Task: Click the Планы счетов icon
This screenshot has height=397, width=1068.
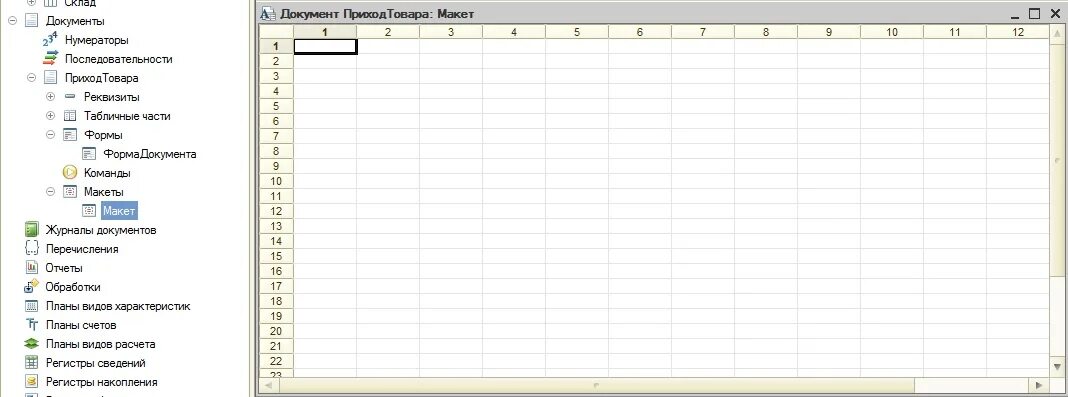Action: click(31, 325)
